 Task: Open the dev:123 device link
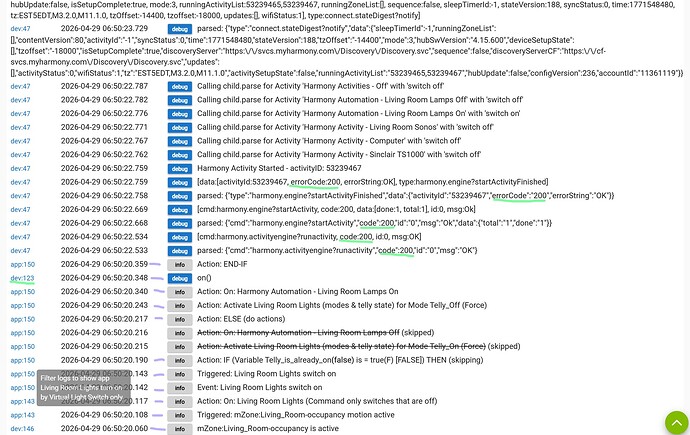coord(22,278)
